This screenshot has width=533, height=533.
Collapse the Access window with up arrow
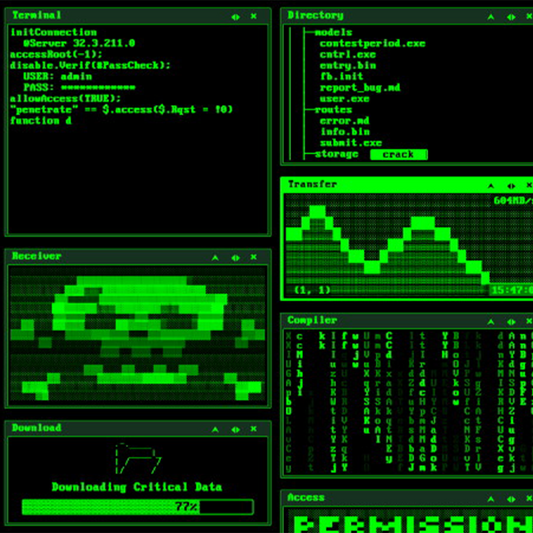pyautogui.click(x=491, y=499)
